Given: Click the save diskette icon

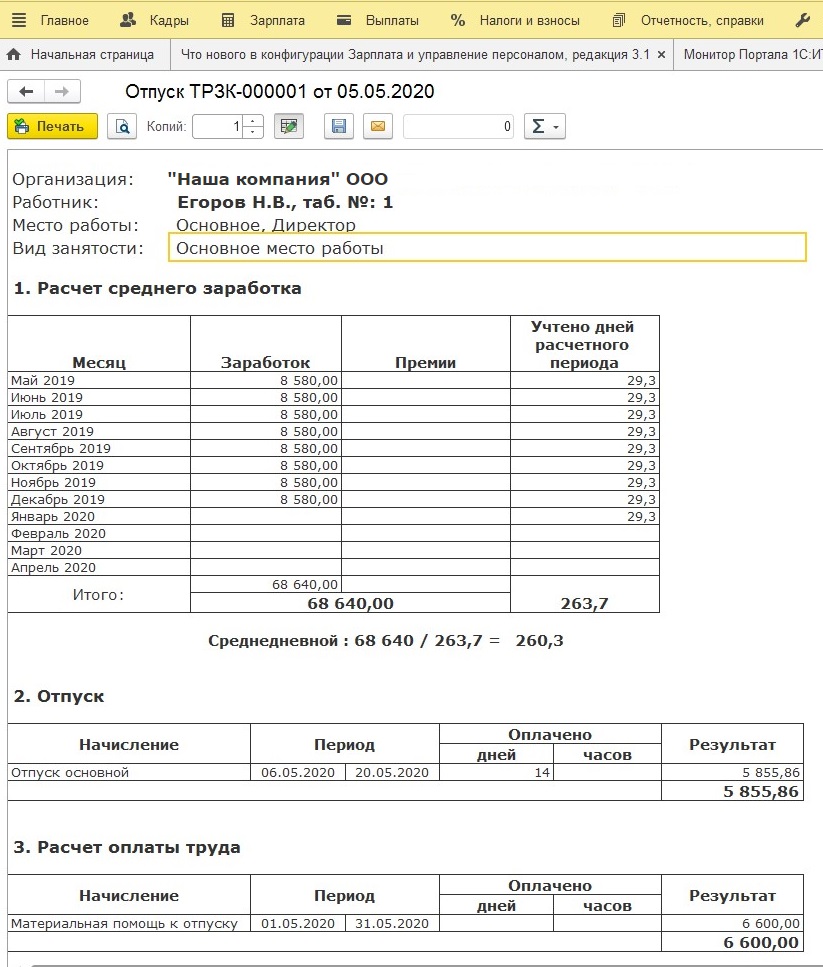Looking at the screenshot, I should pos(338,126).
